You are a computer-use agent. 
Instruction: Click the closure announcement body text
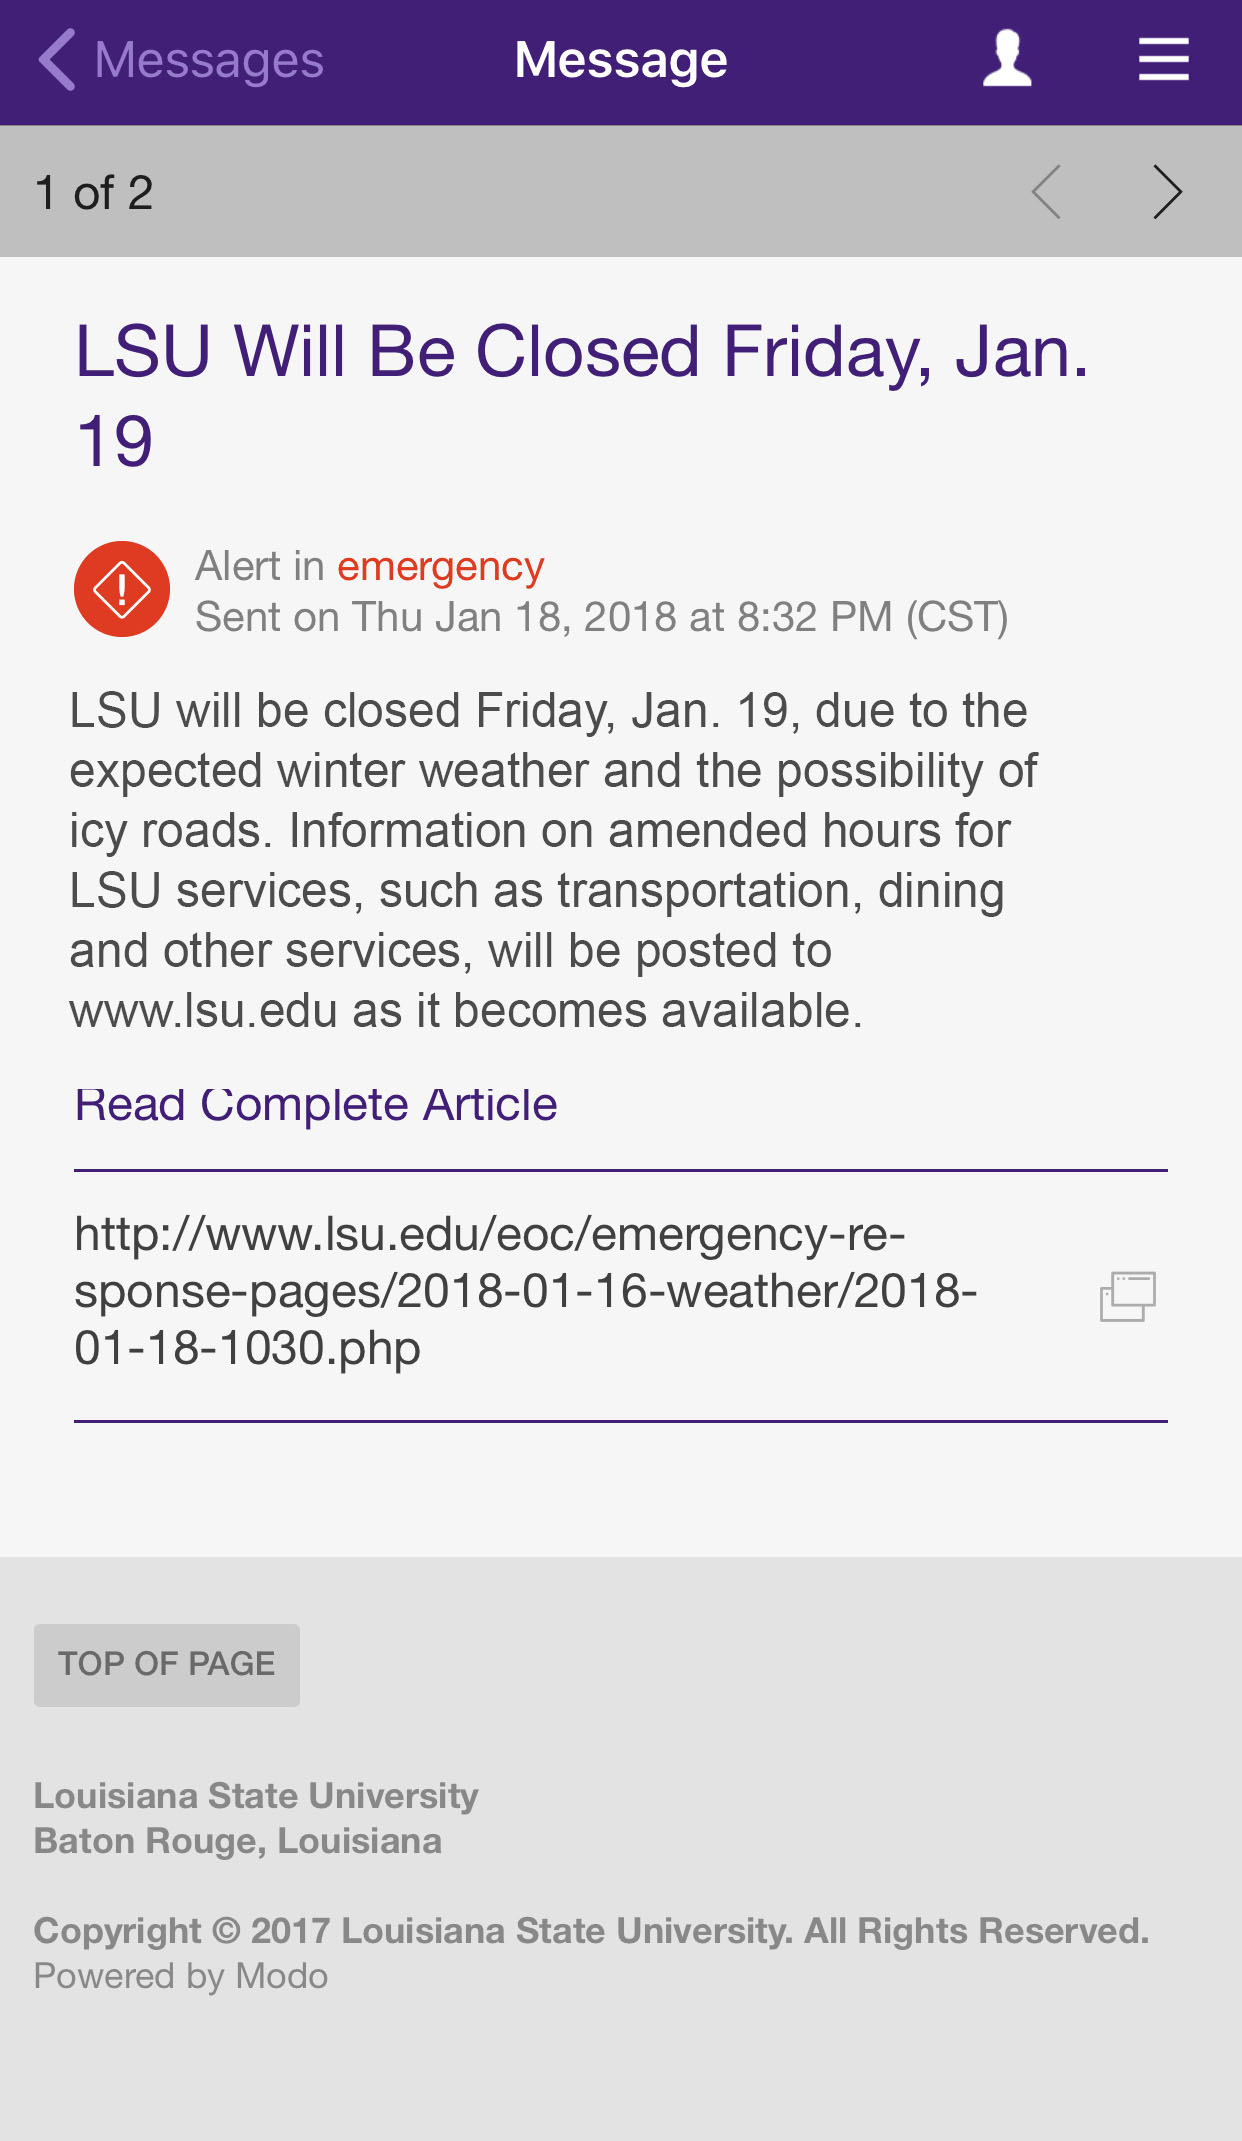pyautogui.click(x=553, y=860)
